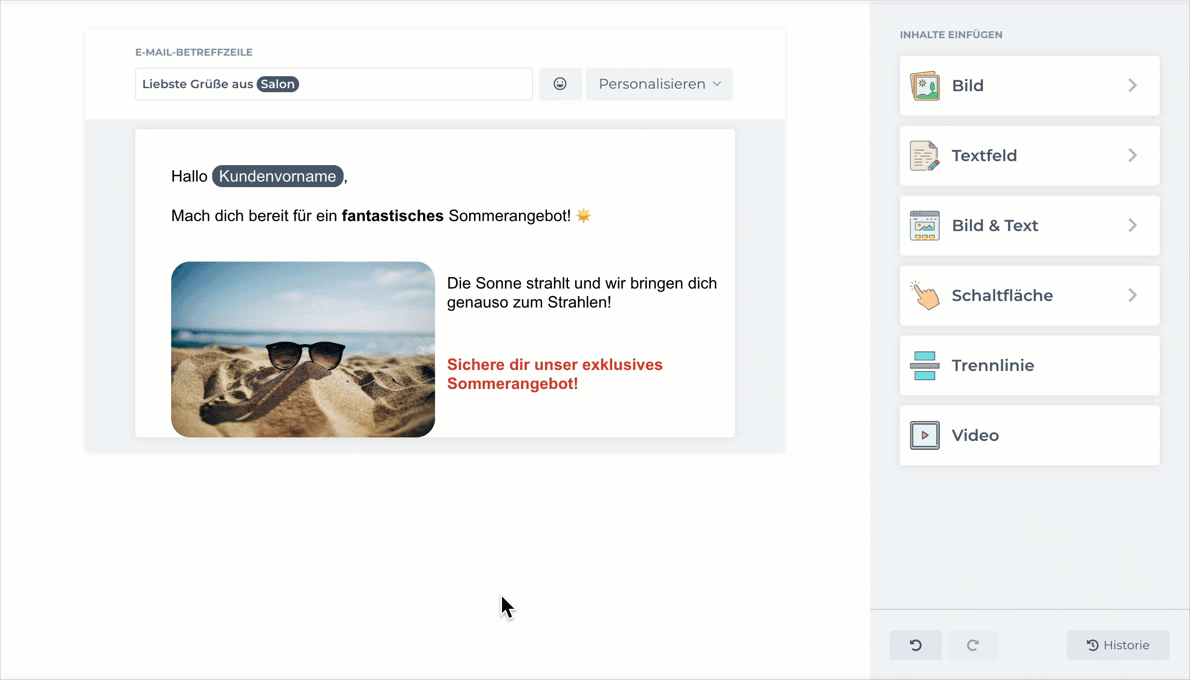Click the Bild & Text layout icon
Viewport: 1190px width, 680px height.
924,225
